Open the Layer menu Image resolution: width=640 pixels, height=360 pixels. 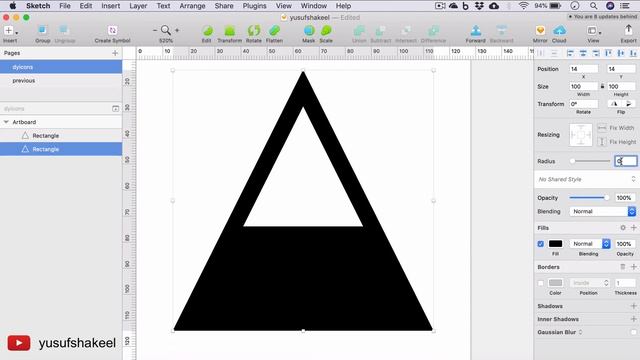(138, 6)
